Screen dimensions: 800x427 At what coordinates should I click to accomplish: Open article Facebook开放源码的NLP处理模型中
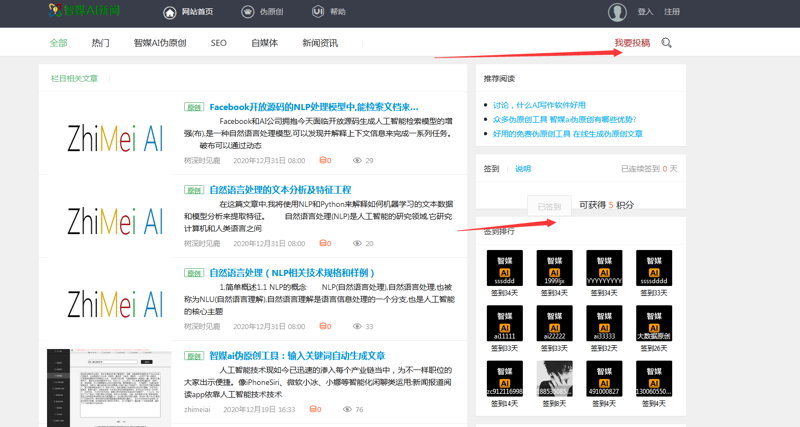tap(314, 107)
